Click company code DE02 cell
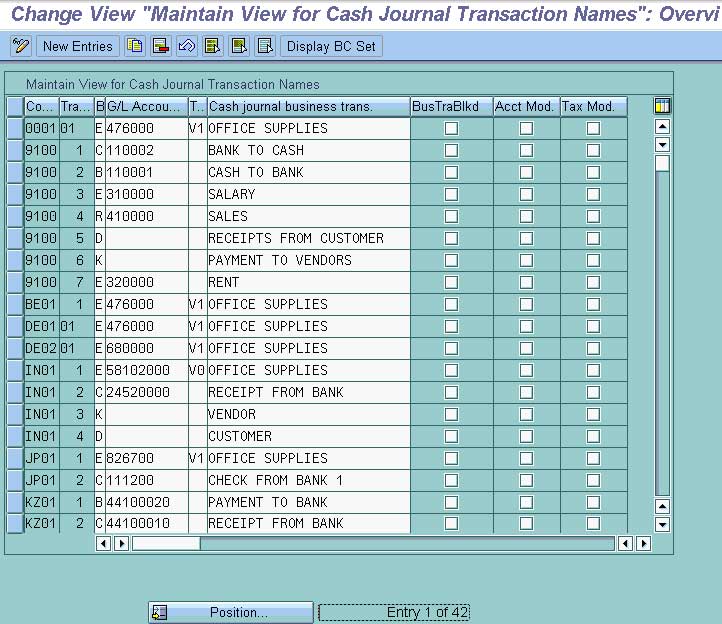 click(x=41, y=348)
